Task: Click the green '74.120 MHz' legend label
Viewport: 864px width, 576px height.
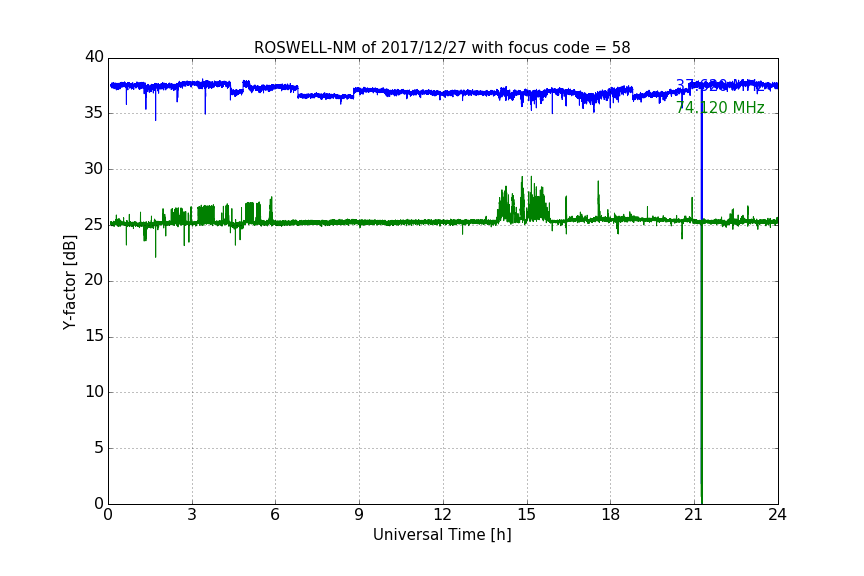Action: point(720,107)
